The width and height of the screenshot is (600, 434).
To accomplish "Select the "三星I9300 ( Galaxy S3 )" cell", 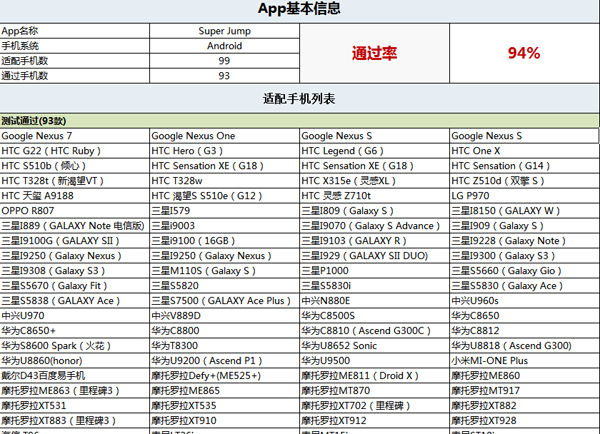I will pos(524,256).
